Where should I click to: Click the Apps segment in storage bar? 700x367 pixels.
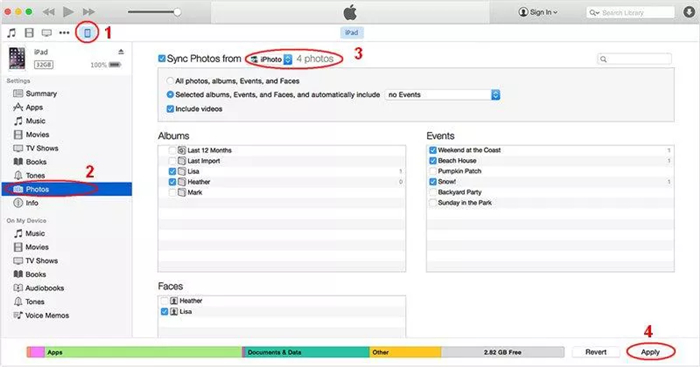coord(143,352)
